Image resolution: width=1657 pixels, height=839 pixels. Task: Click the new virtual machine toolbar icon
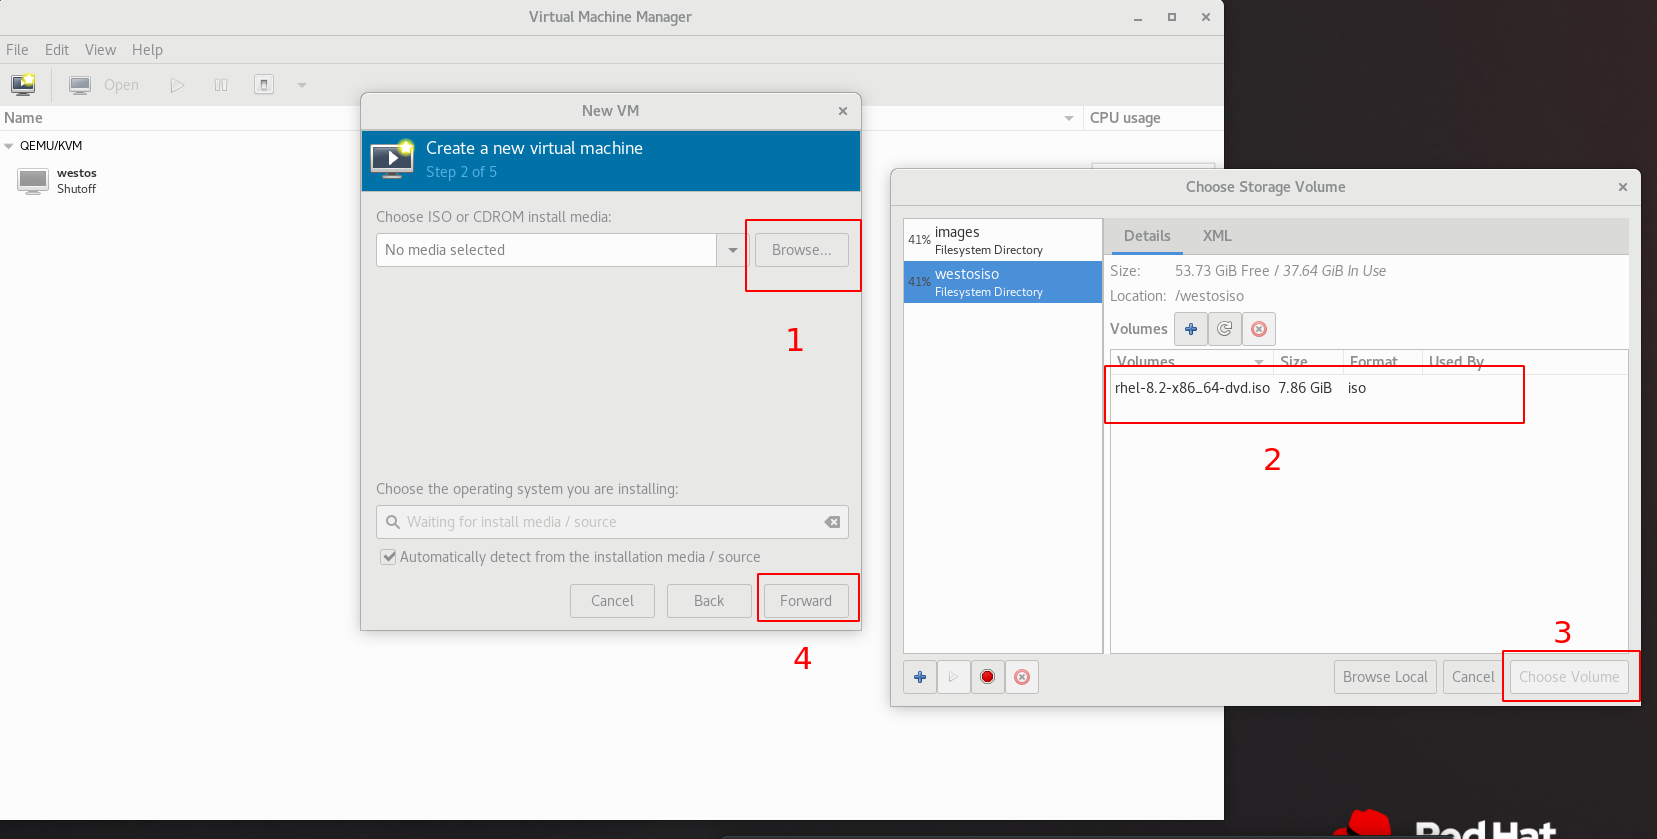pyautogui.click(x=23, y=85)
